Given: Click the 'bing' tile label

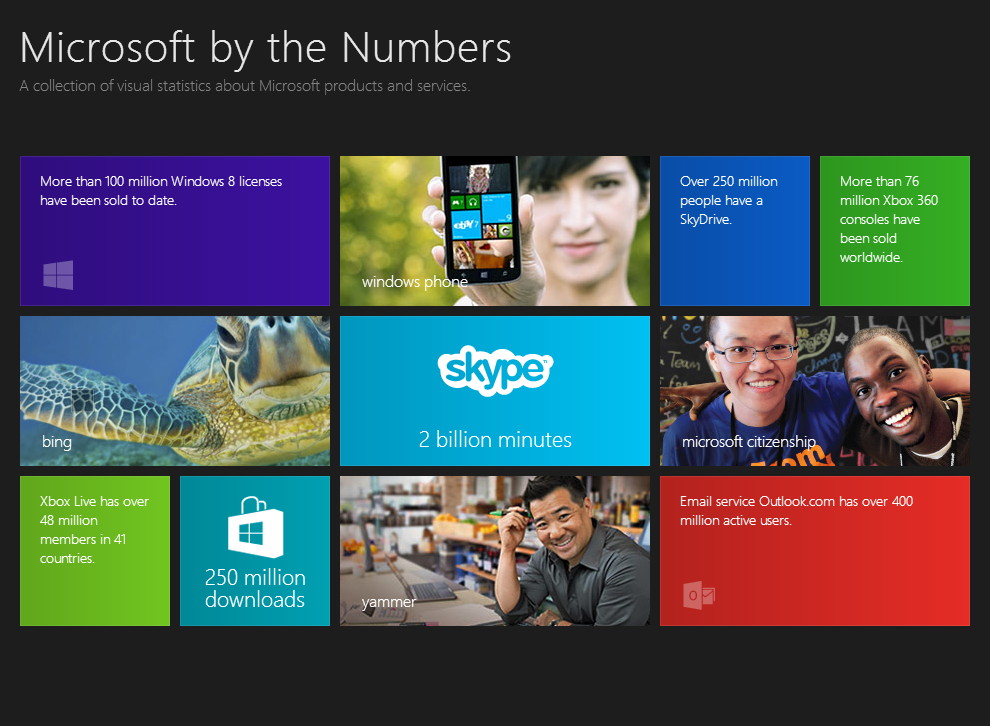Looking at the screenshot, I should (x=57, y=442).
